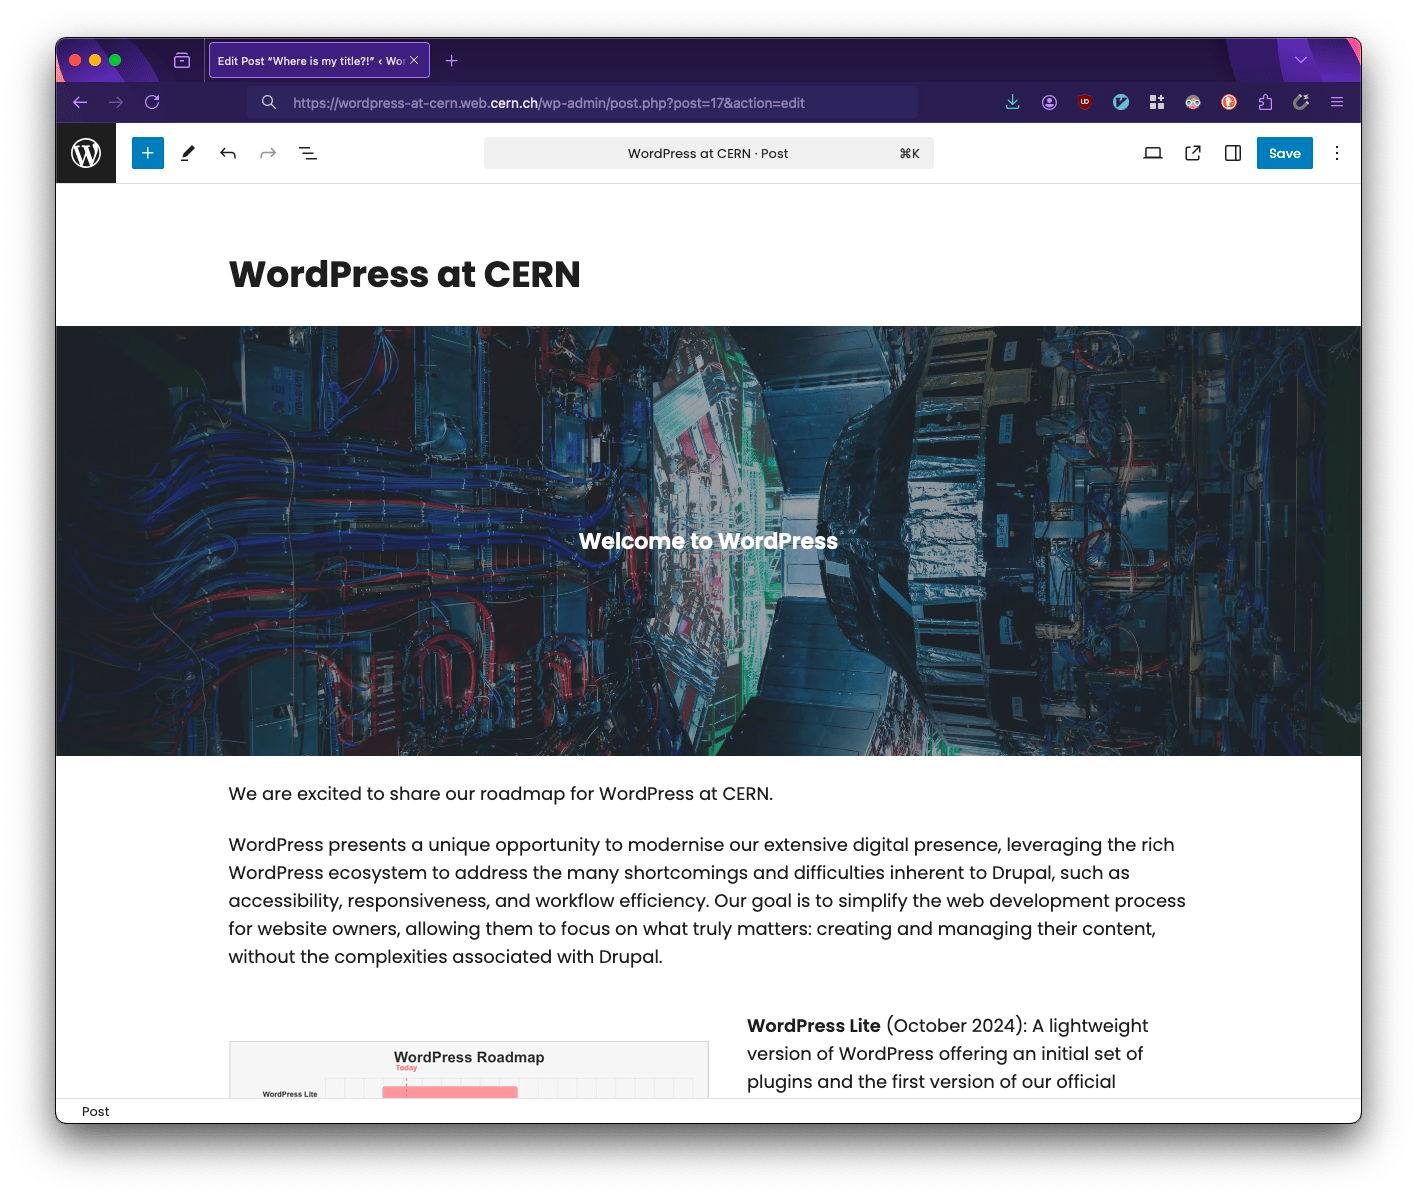Click the paragraph starting We are excited

click(500, 794)
